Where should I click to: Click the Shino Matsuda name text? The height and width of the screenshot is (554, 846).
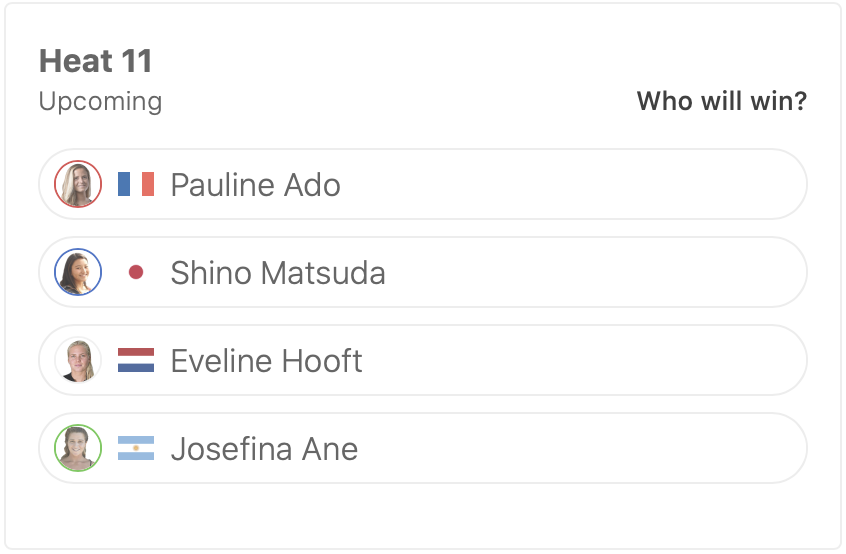[x=278, y=273]
